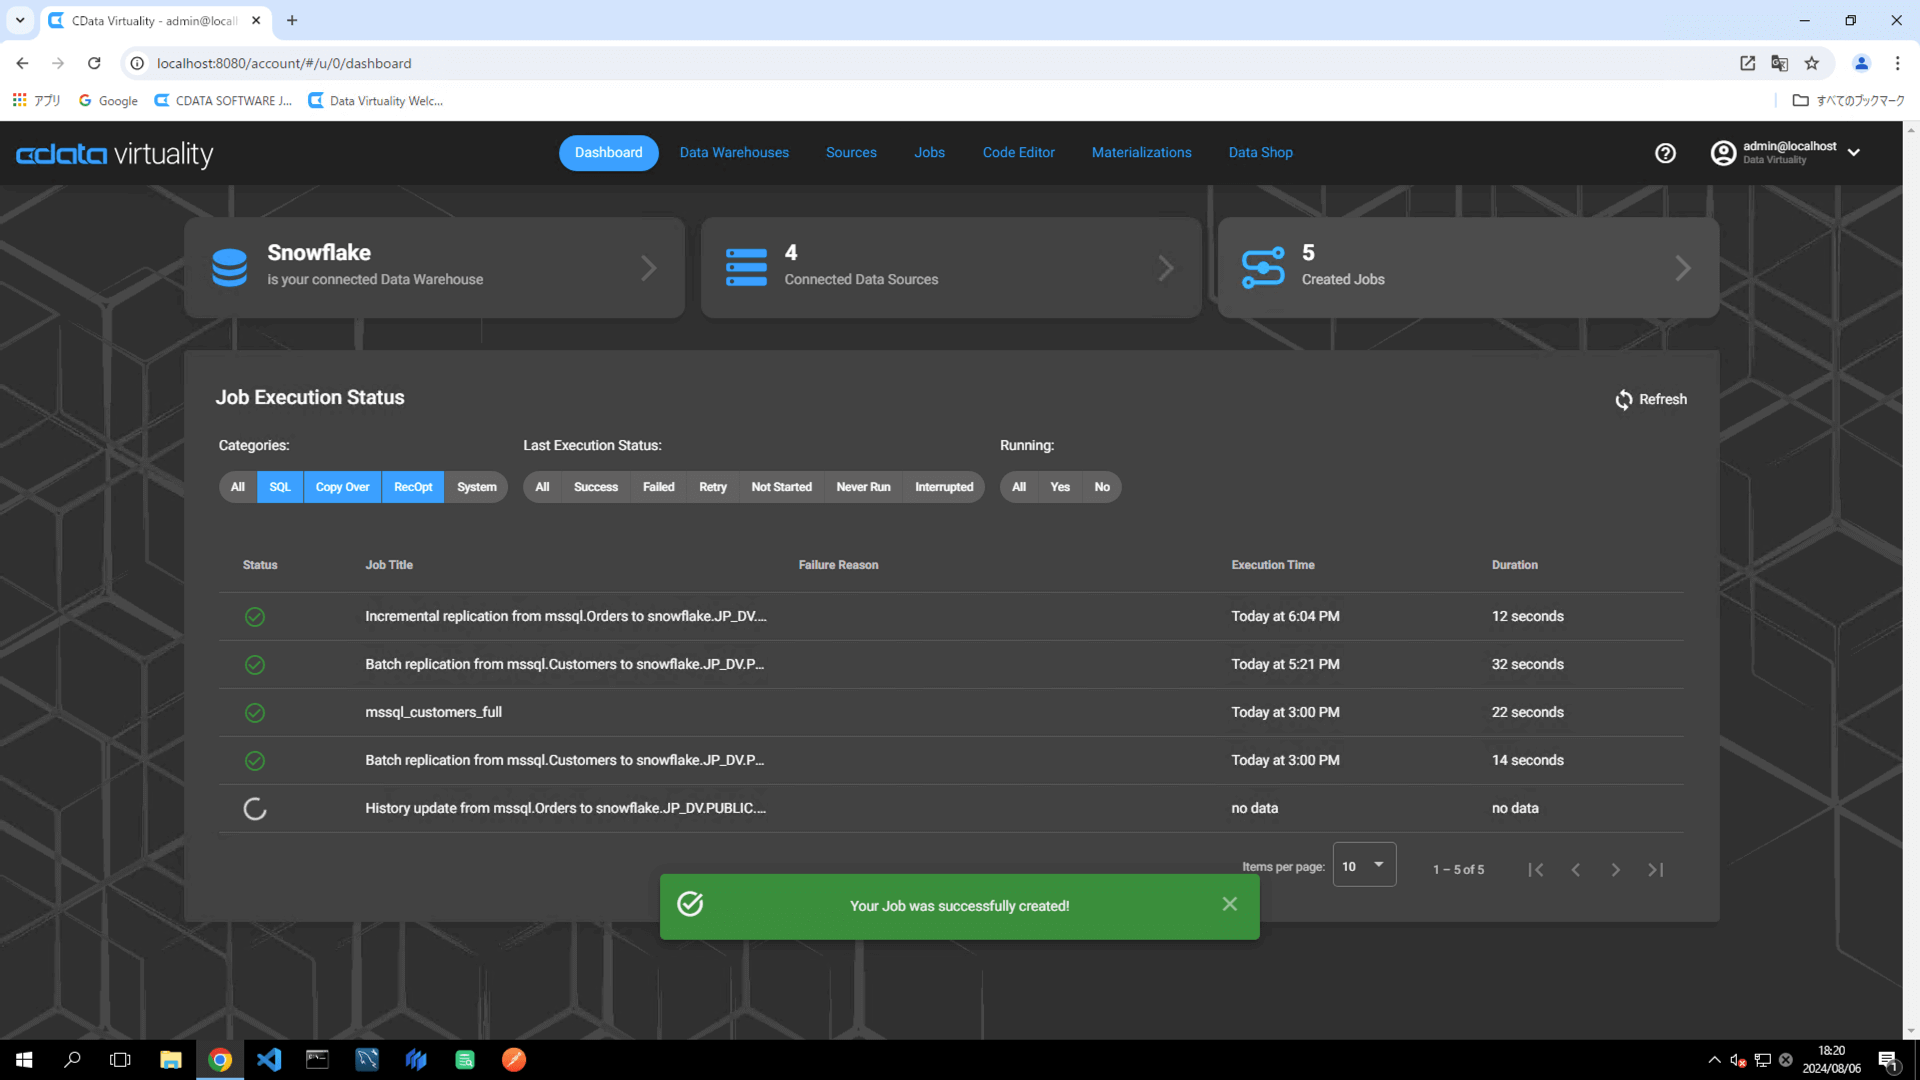The height and width of the screenshot is (1080, 1920).
Task: Open the items per page dropdown
Action: 1364,866
